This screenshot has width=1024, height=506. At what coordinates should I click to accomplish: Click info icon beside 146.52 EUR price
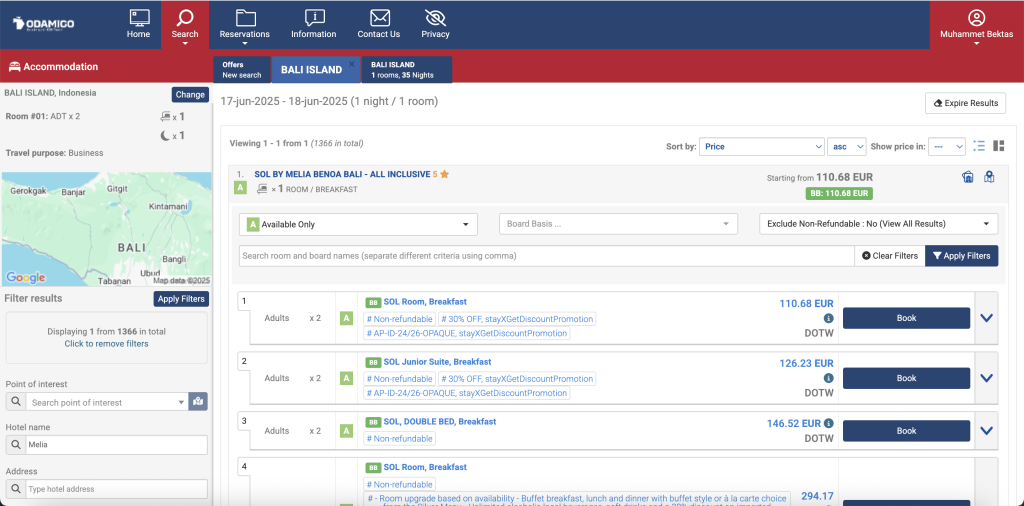click(x=828, y=423)
